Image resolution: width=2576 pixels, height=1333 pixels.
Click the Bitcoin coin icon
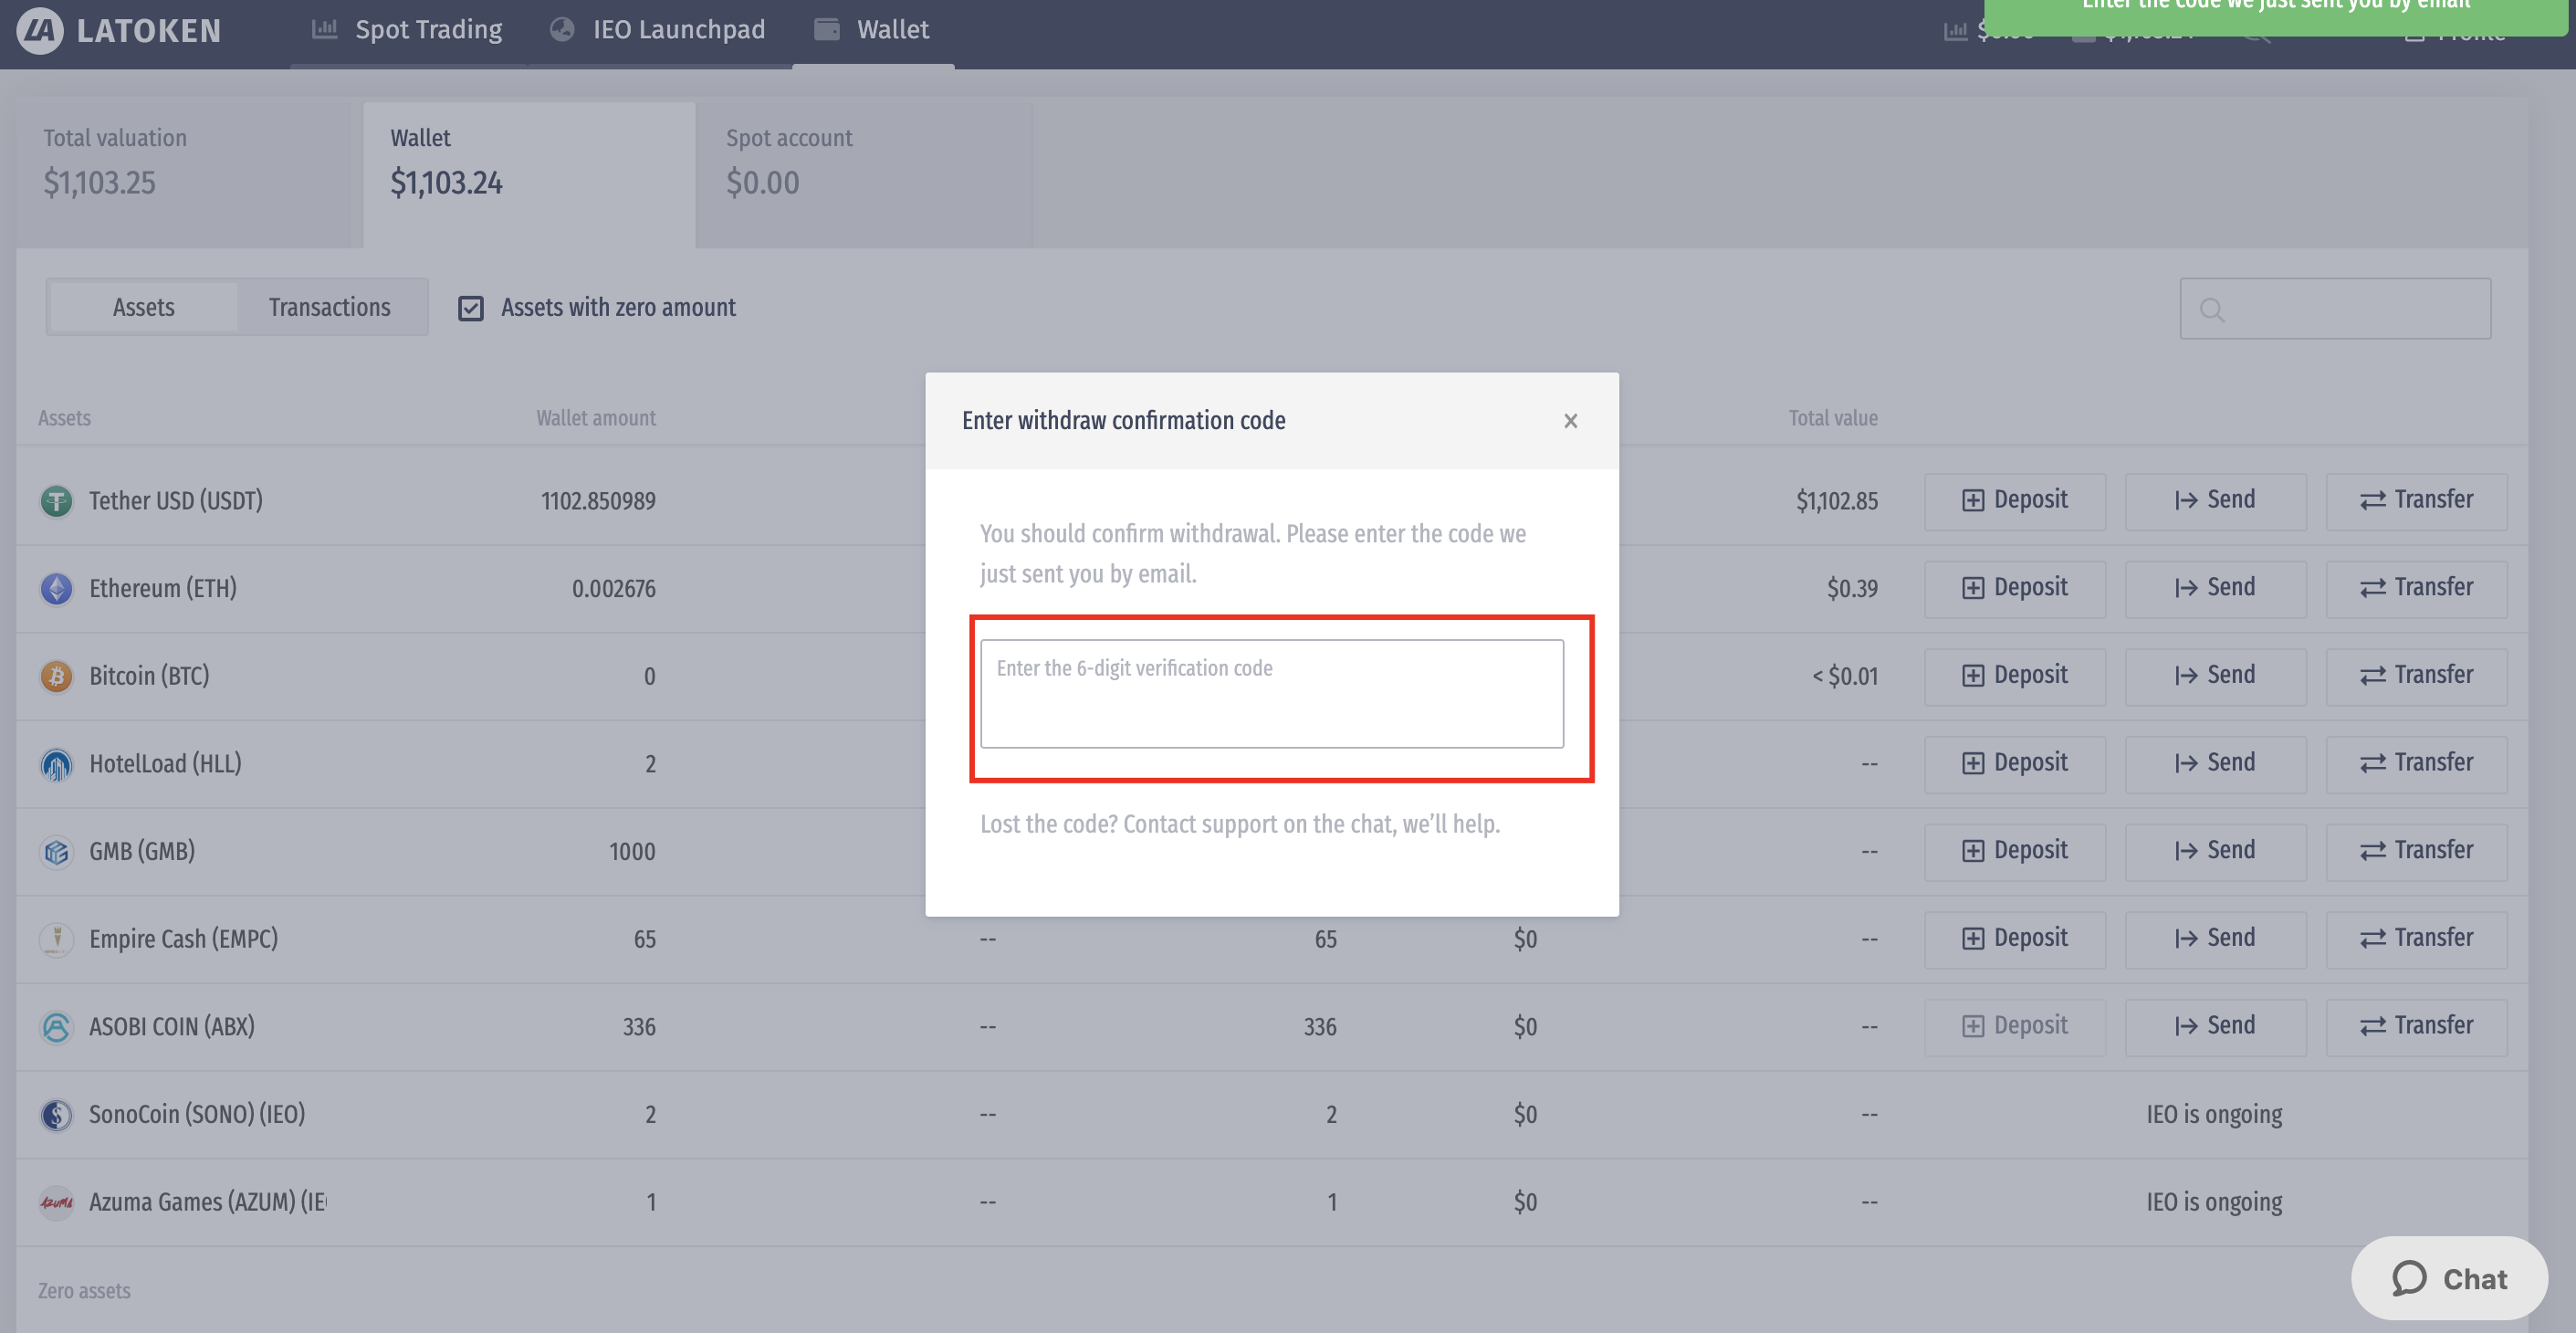pyautogui.click(x=56, y=676)
